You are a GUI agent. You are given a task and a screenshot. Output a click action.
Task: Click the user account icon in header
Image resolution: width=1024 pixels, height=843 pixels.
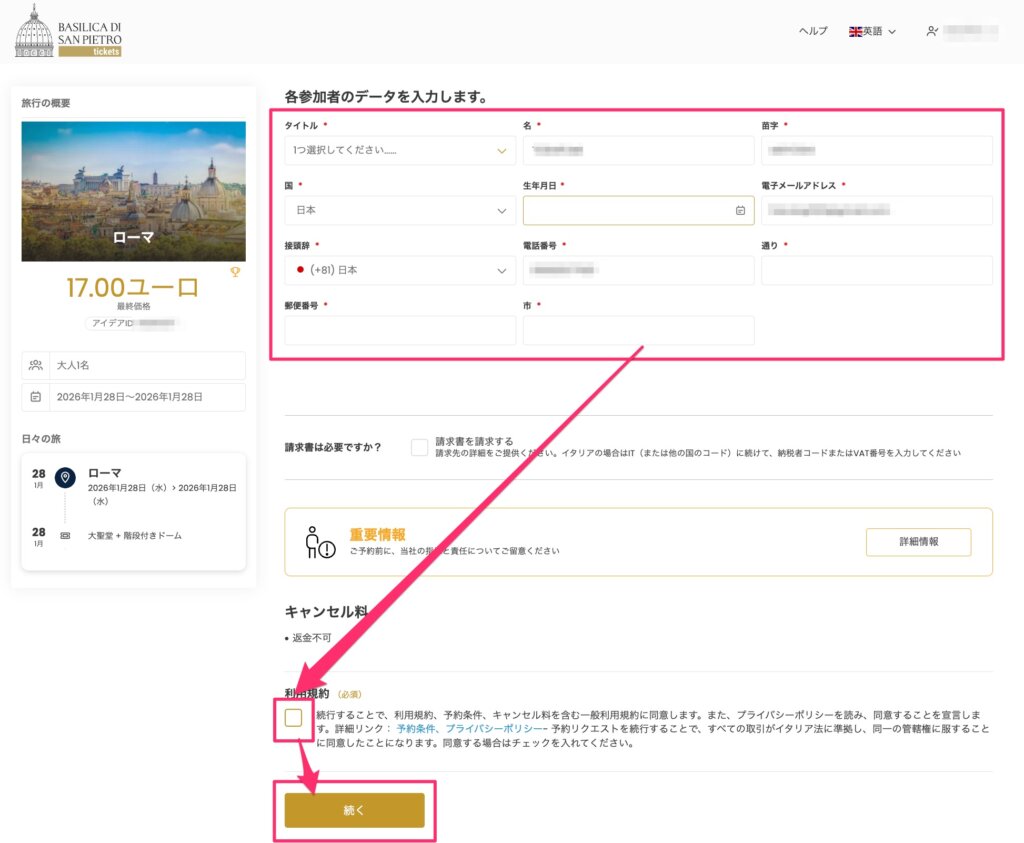932,31
